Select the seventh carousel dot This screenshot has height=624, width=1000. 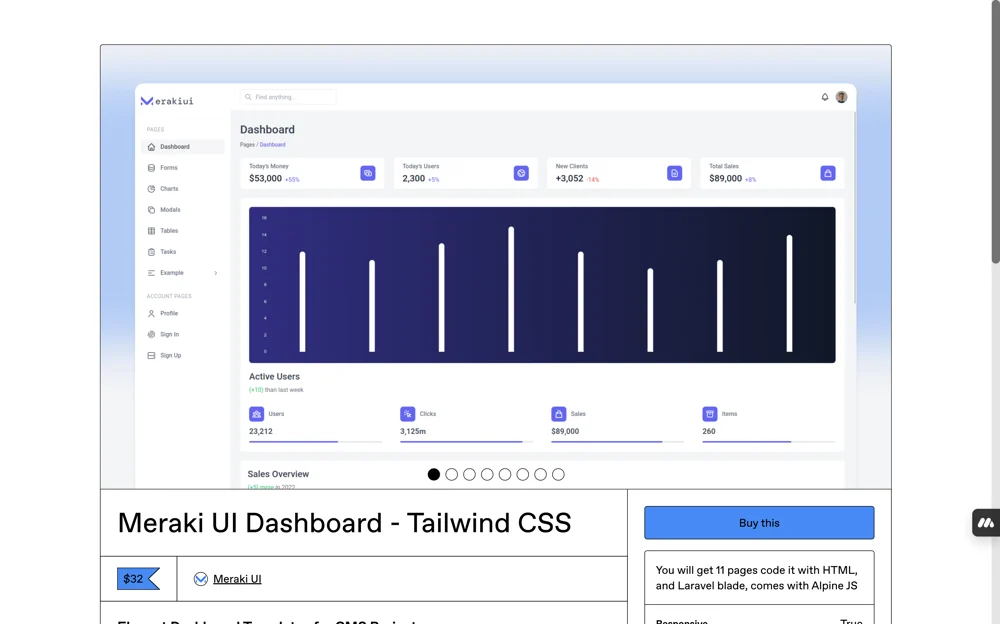click(541, 475)
